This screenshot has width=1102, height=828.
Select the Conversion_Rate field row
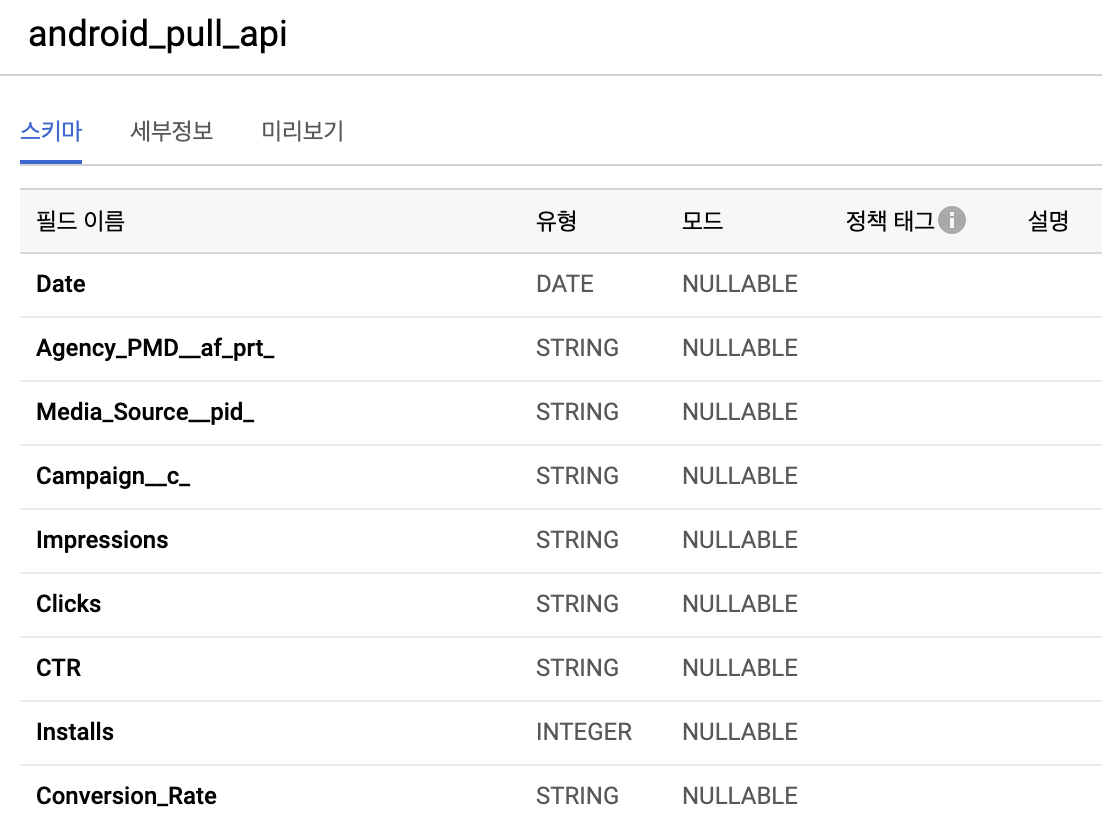pos(126,796)
